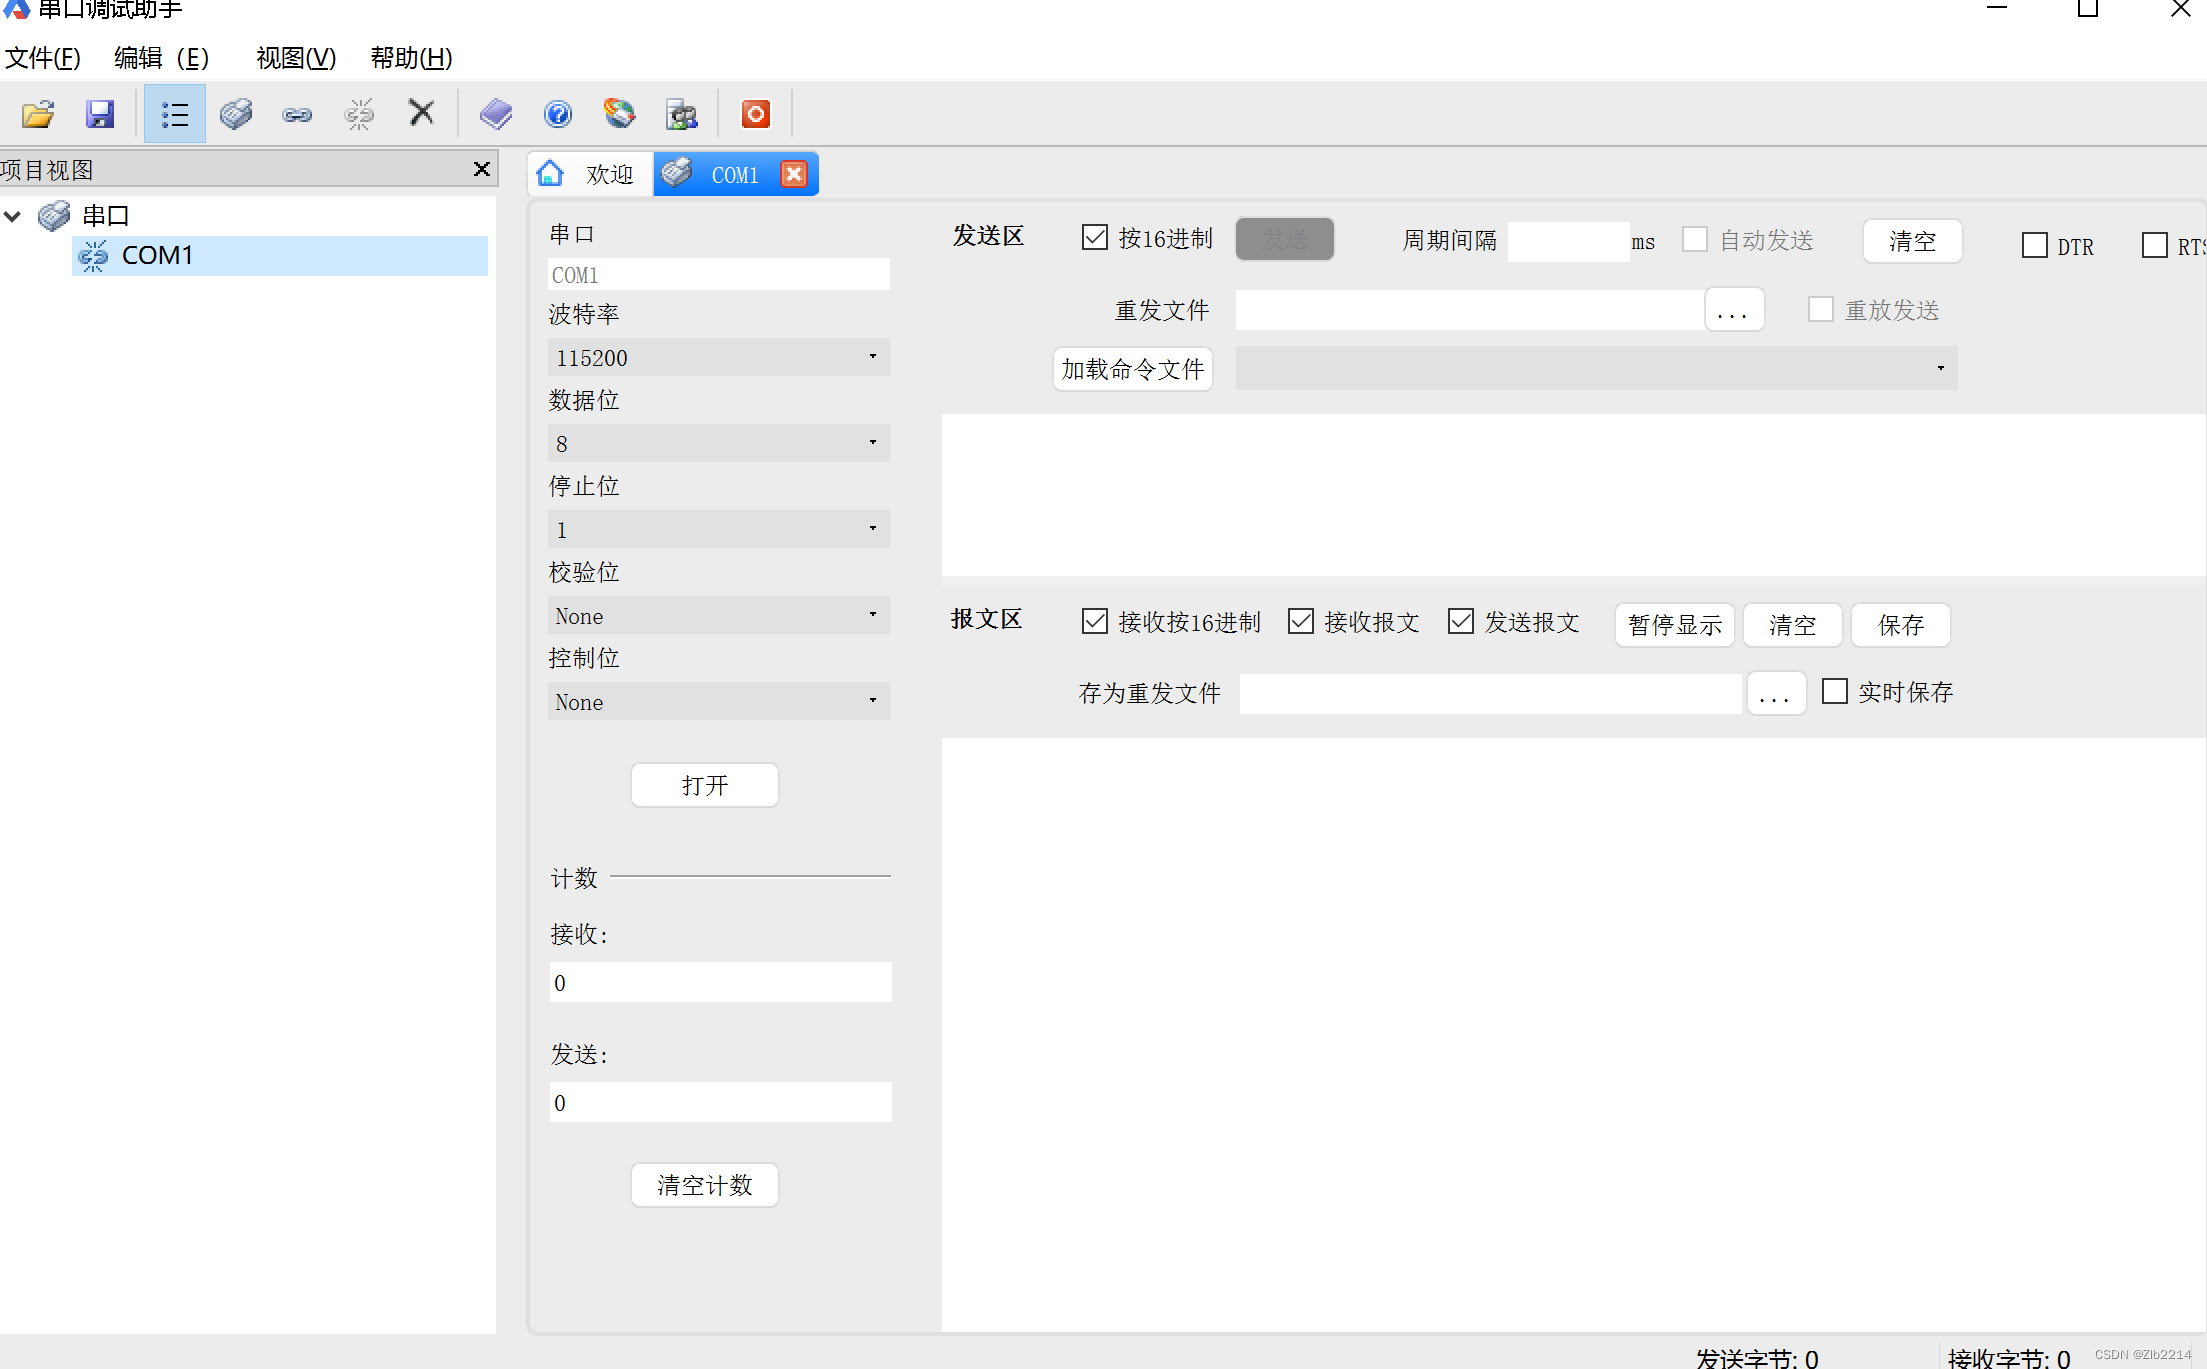Expand 波特率 baud rate dropdown
The width and height of the screenshot is (2207, 1369).
click(872, 356)
